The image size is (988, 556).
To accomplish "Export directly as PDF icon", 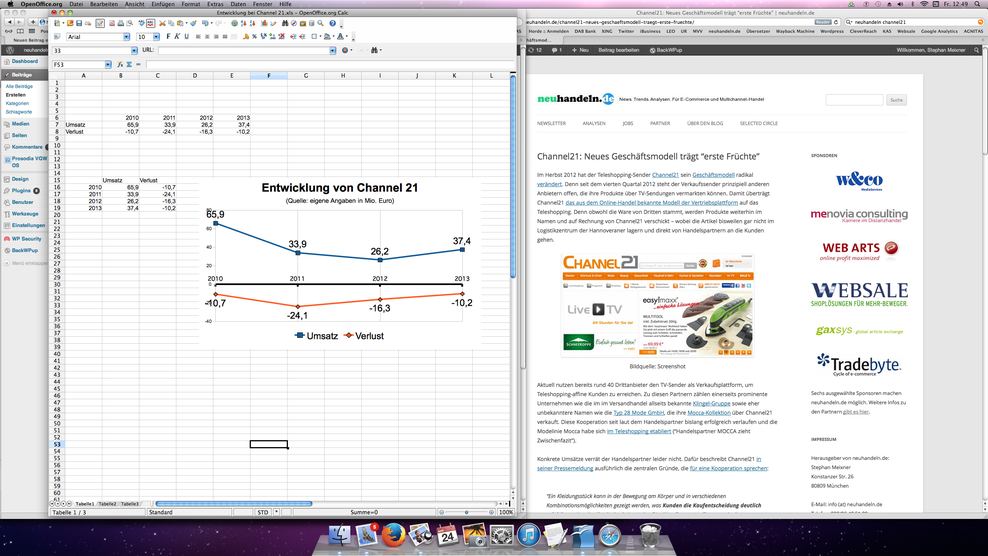I will coord(112,23).
